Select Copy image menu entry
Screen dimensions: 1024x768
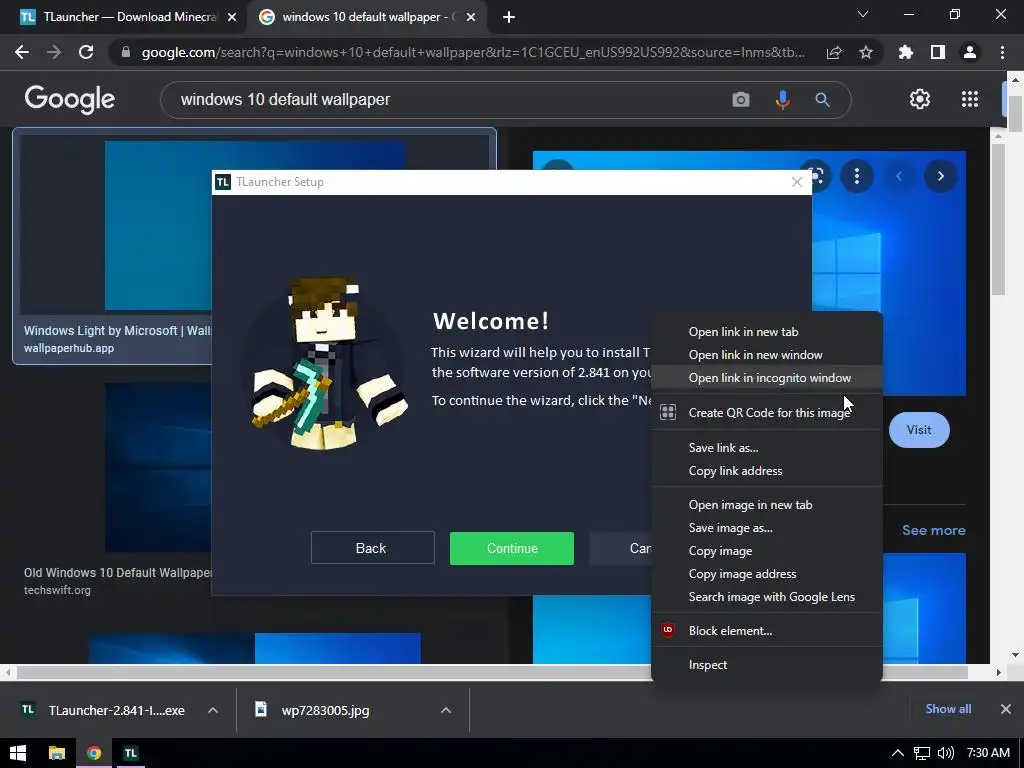pyautogui.click(x=767, y=551)
